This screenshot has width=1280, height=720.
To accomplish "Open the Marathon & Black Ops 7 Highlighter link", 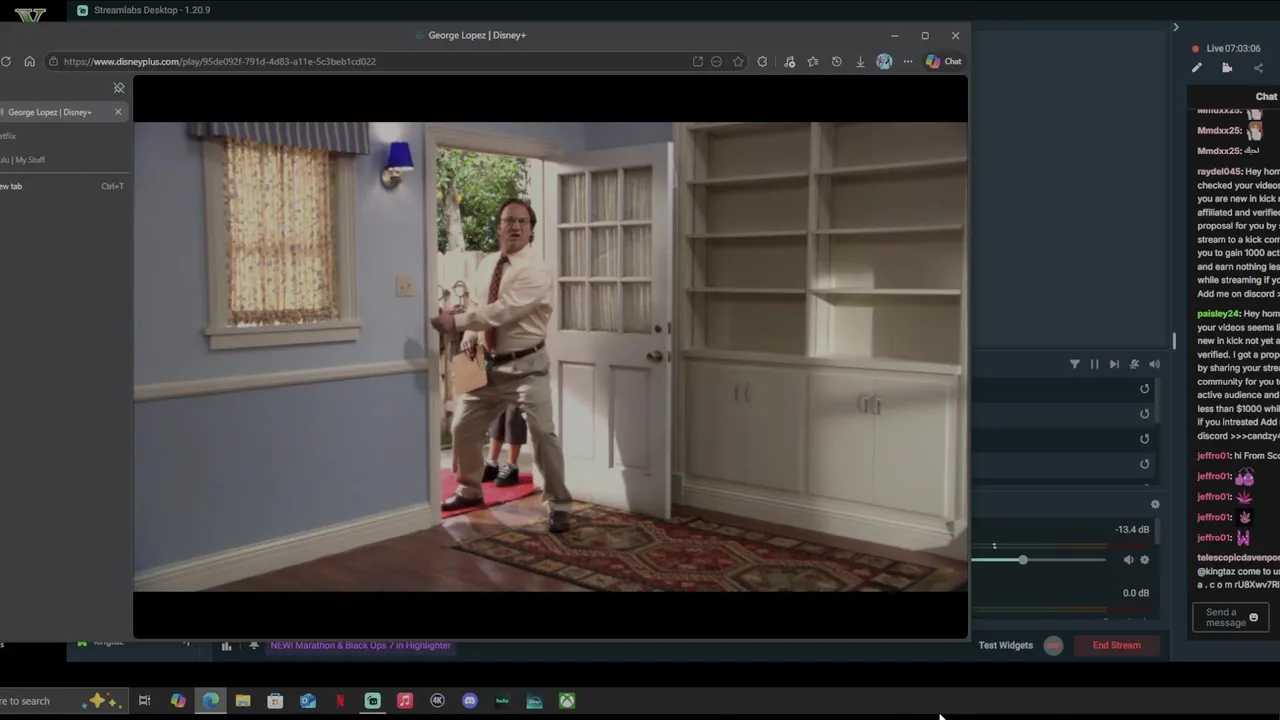I will [360, 646].
